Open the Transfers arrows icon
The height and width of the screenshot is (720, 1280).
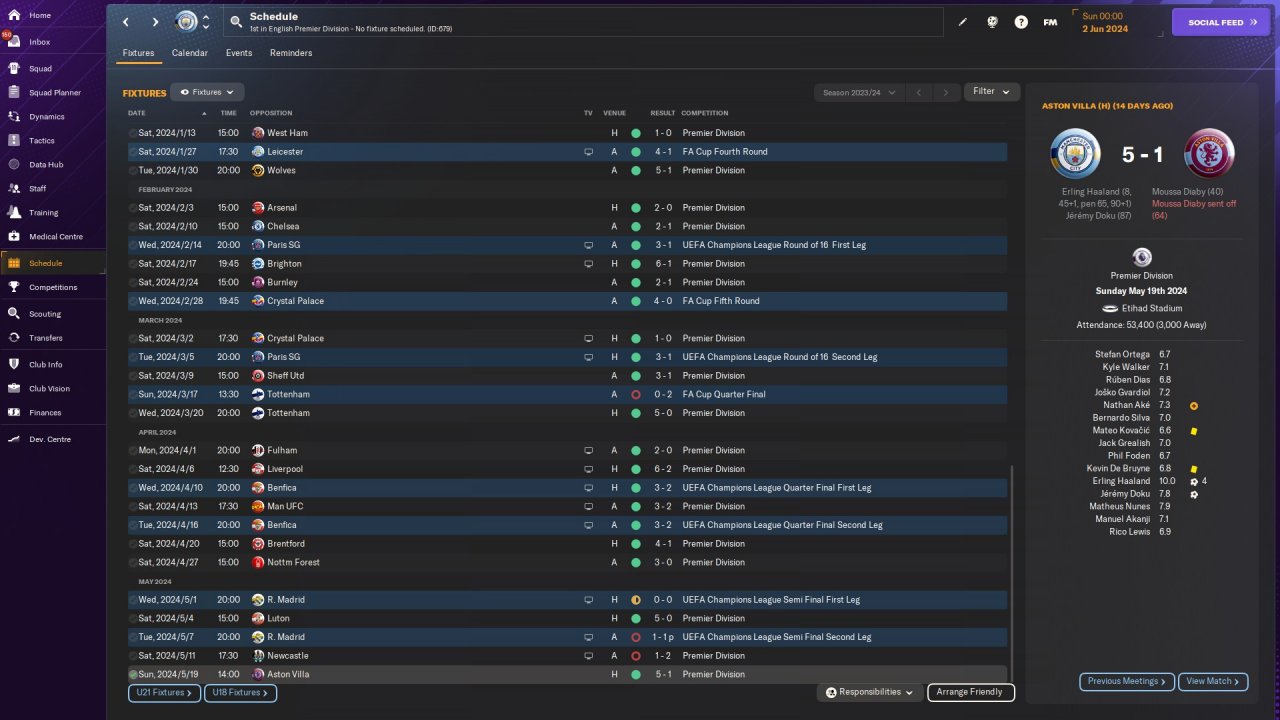point(14,338)
